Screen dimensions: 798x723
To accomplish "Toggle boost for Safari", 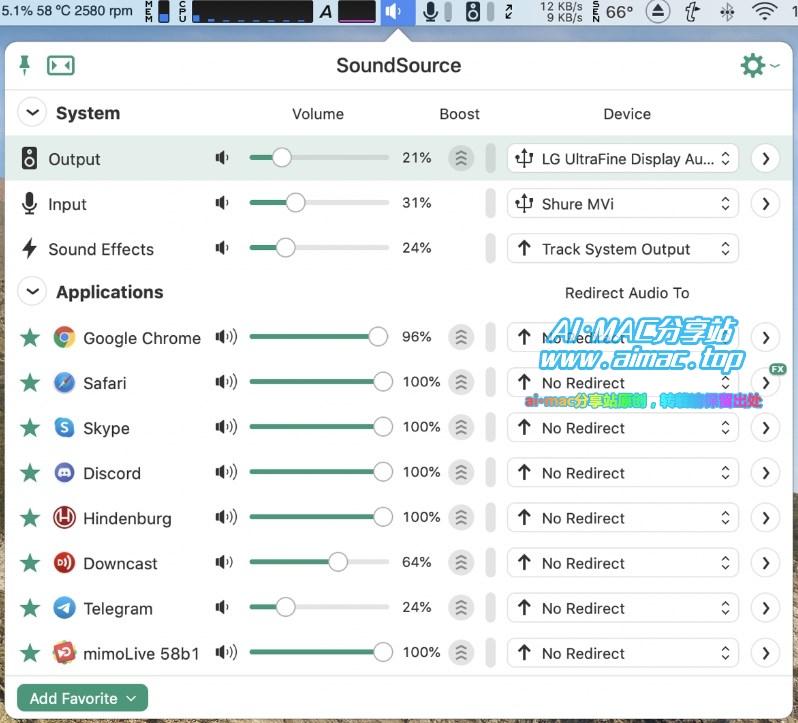I will pos(461,382).
